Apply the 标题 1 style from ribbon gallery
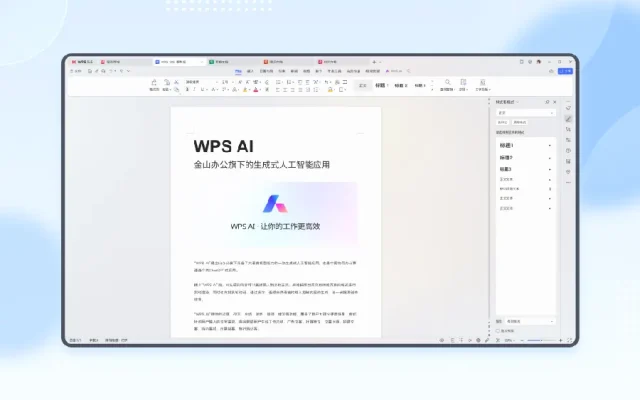This screenshot has width=640, height=400. tap(382, 85)
